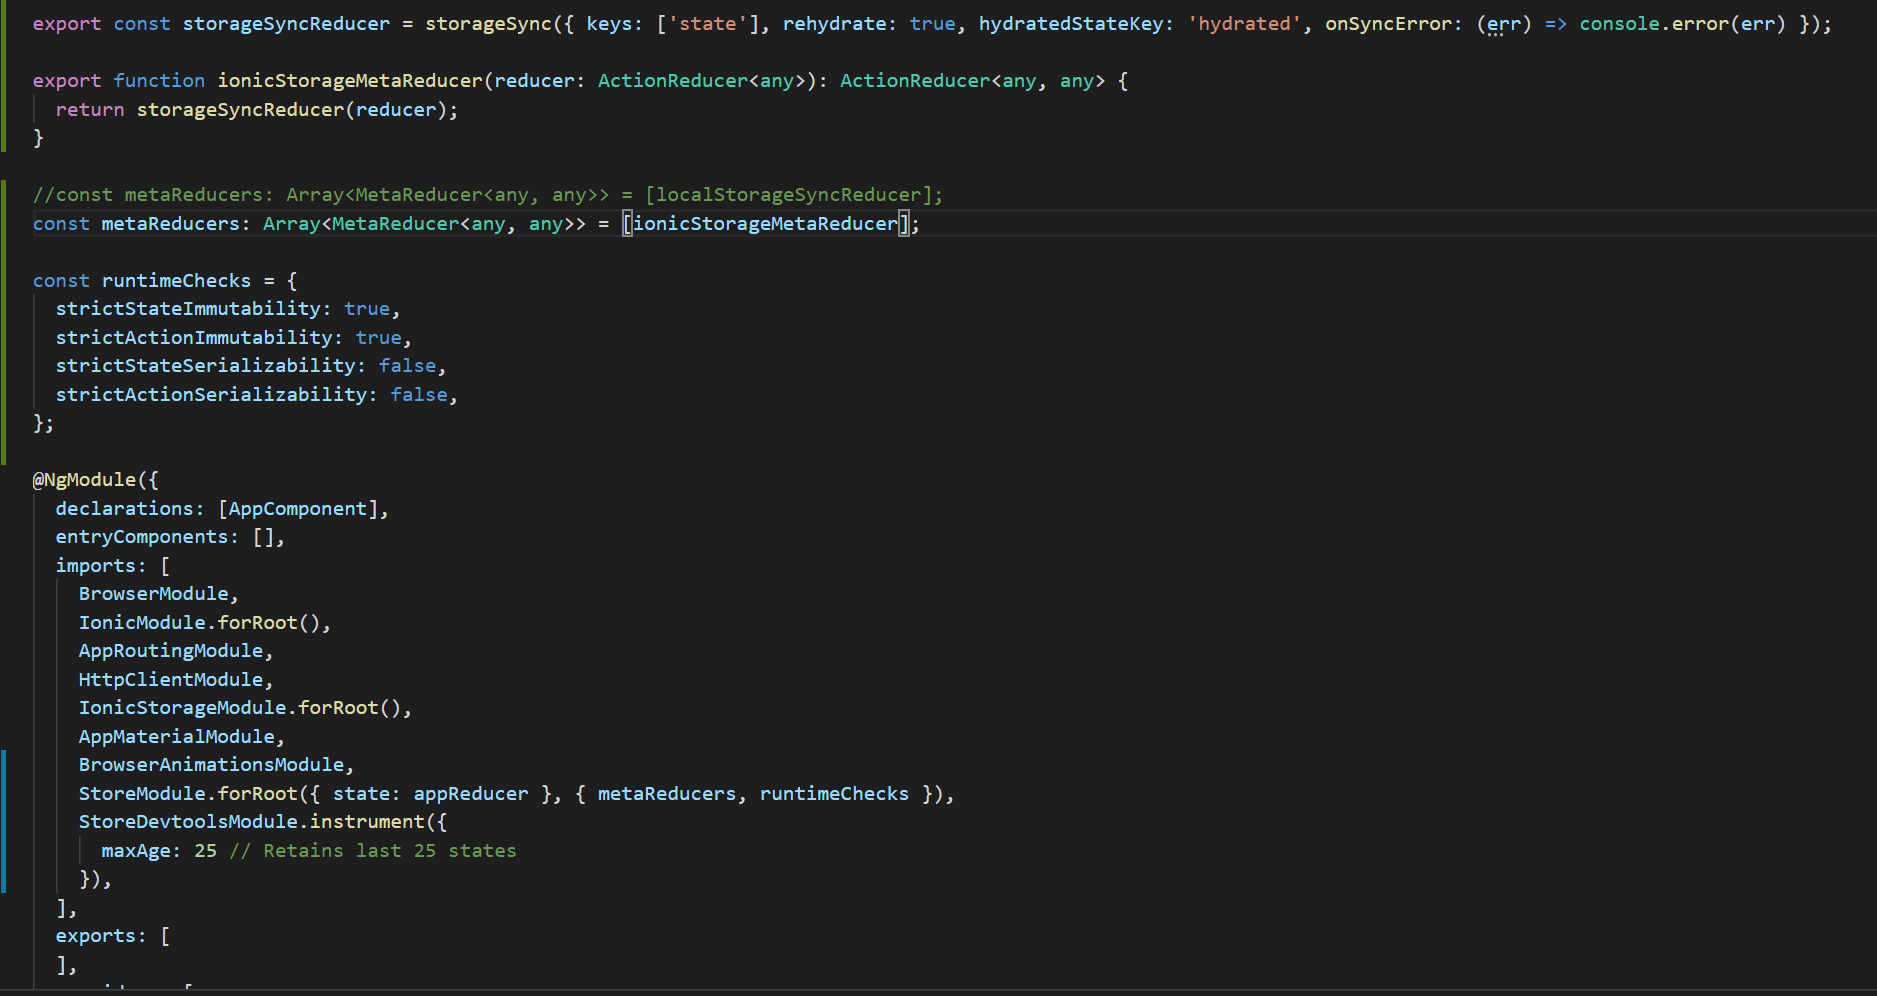Click the false value of strictStateSerializability
Viewport: 1877px width, 996px height.
[x=407, y=365]
